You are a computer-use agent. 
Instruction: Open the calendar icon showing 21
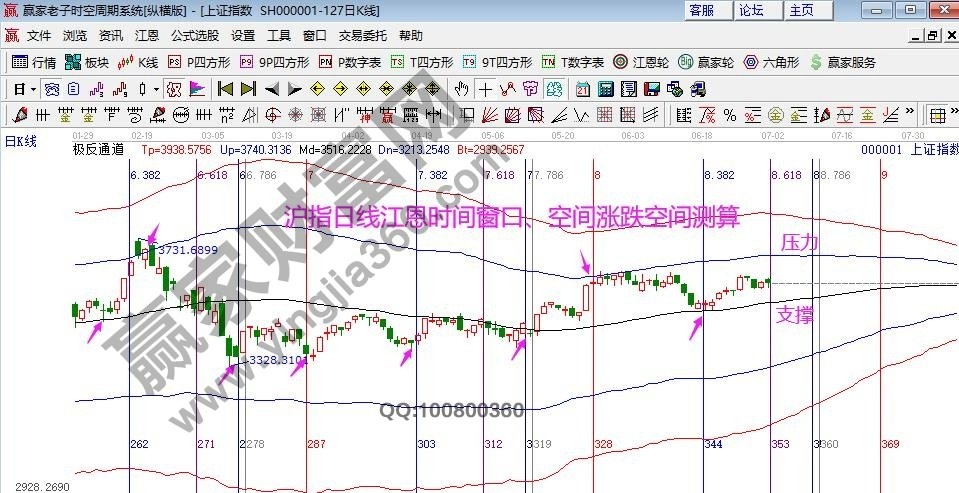point(582,88)
